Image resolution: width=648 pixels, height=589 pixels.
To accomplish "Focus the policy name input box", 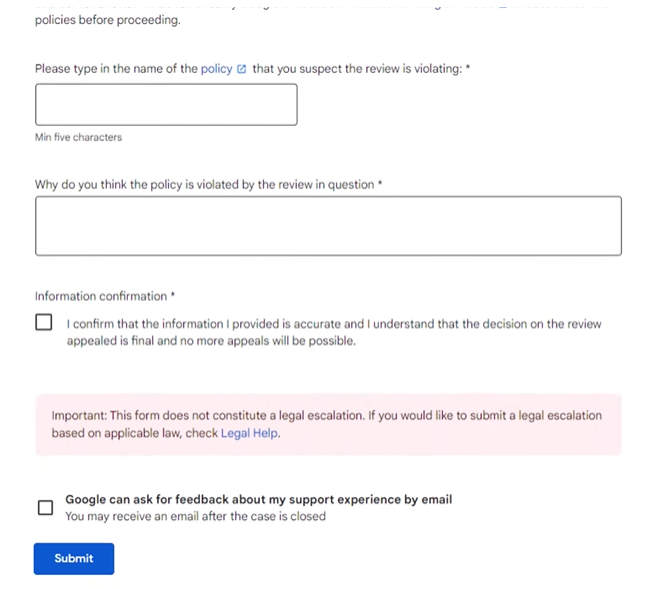I will (x=166, y=104).
